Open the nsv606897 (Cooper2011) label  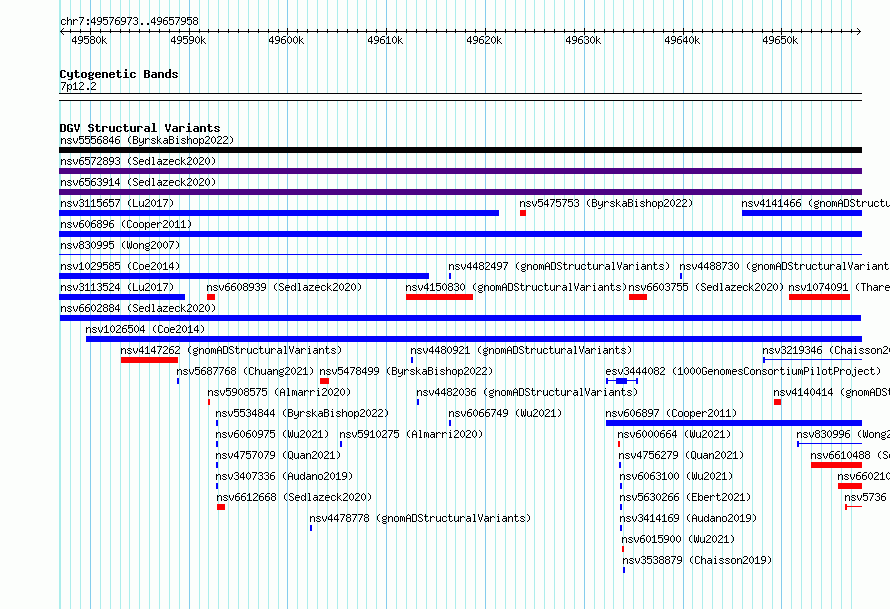click(671, 413)
